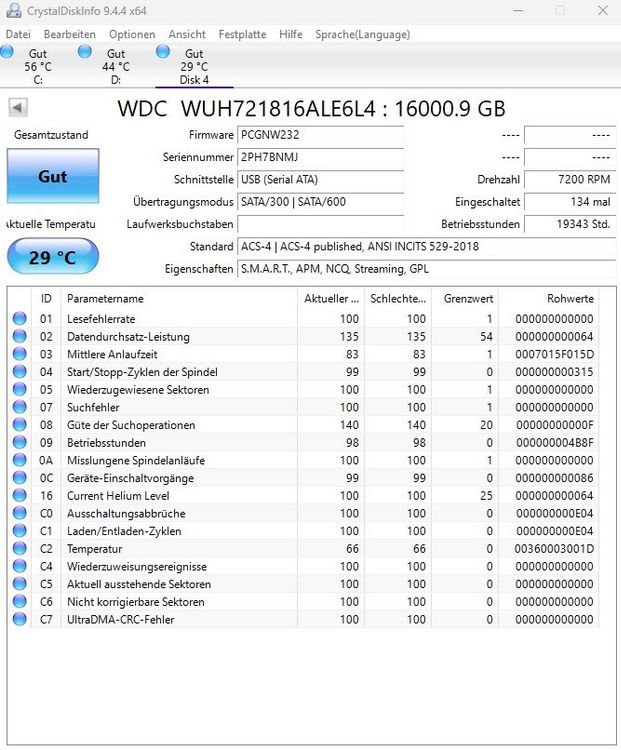621x750 pixels.
Task: Click the Seriennummer field 2PH7BNMJ
Action: [x=321, y=157]
